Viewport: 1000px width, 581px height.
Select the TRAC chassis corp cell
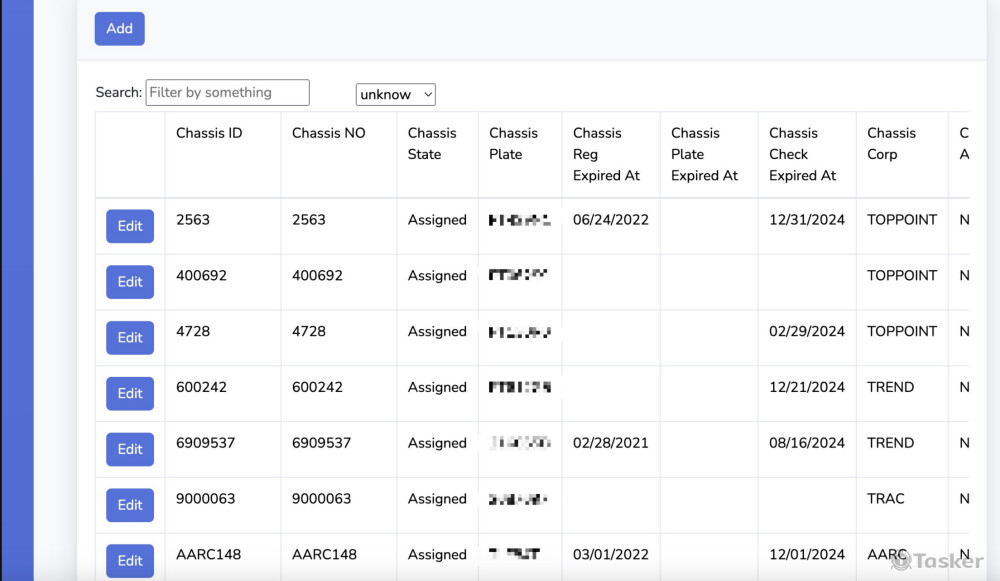[x=885, y=499]
